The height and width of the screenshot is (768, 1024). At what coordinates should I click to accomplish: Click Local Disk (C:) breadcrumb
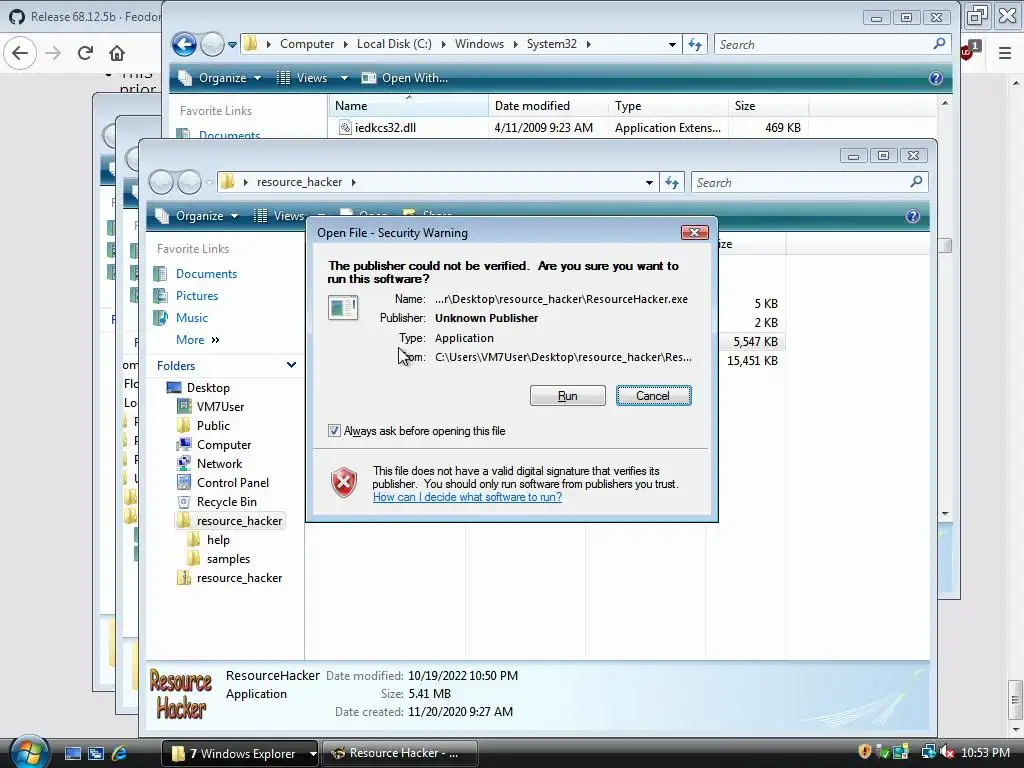[x=394, y=44]
